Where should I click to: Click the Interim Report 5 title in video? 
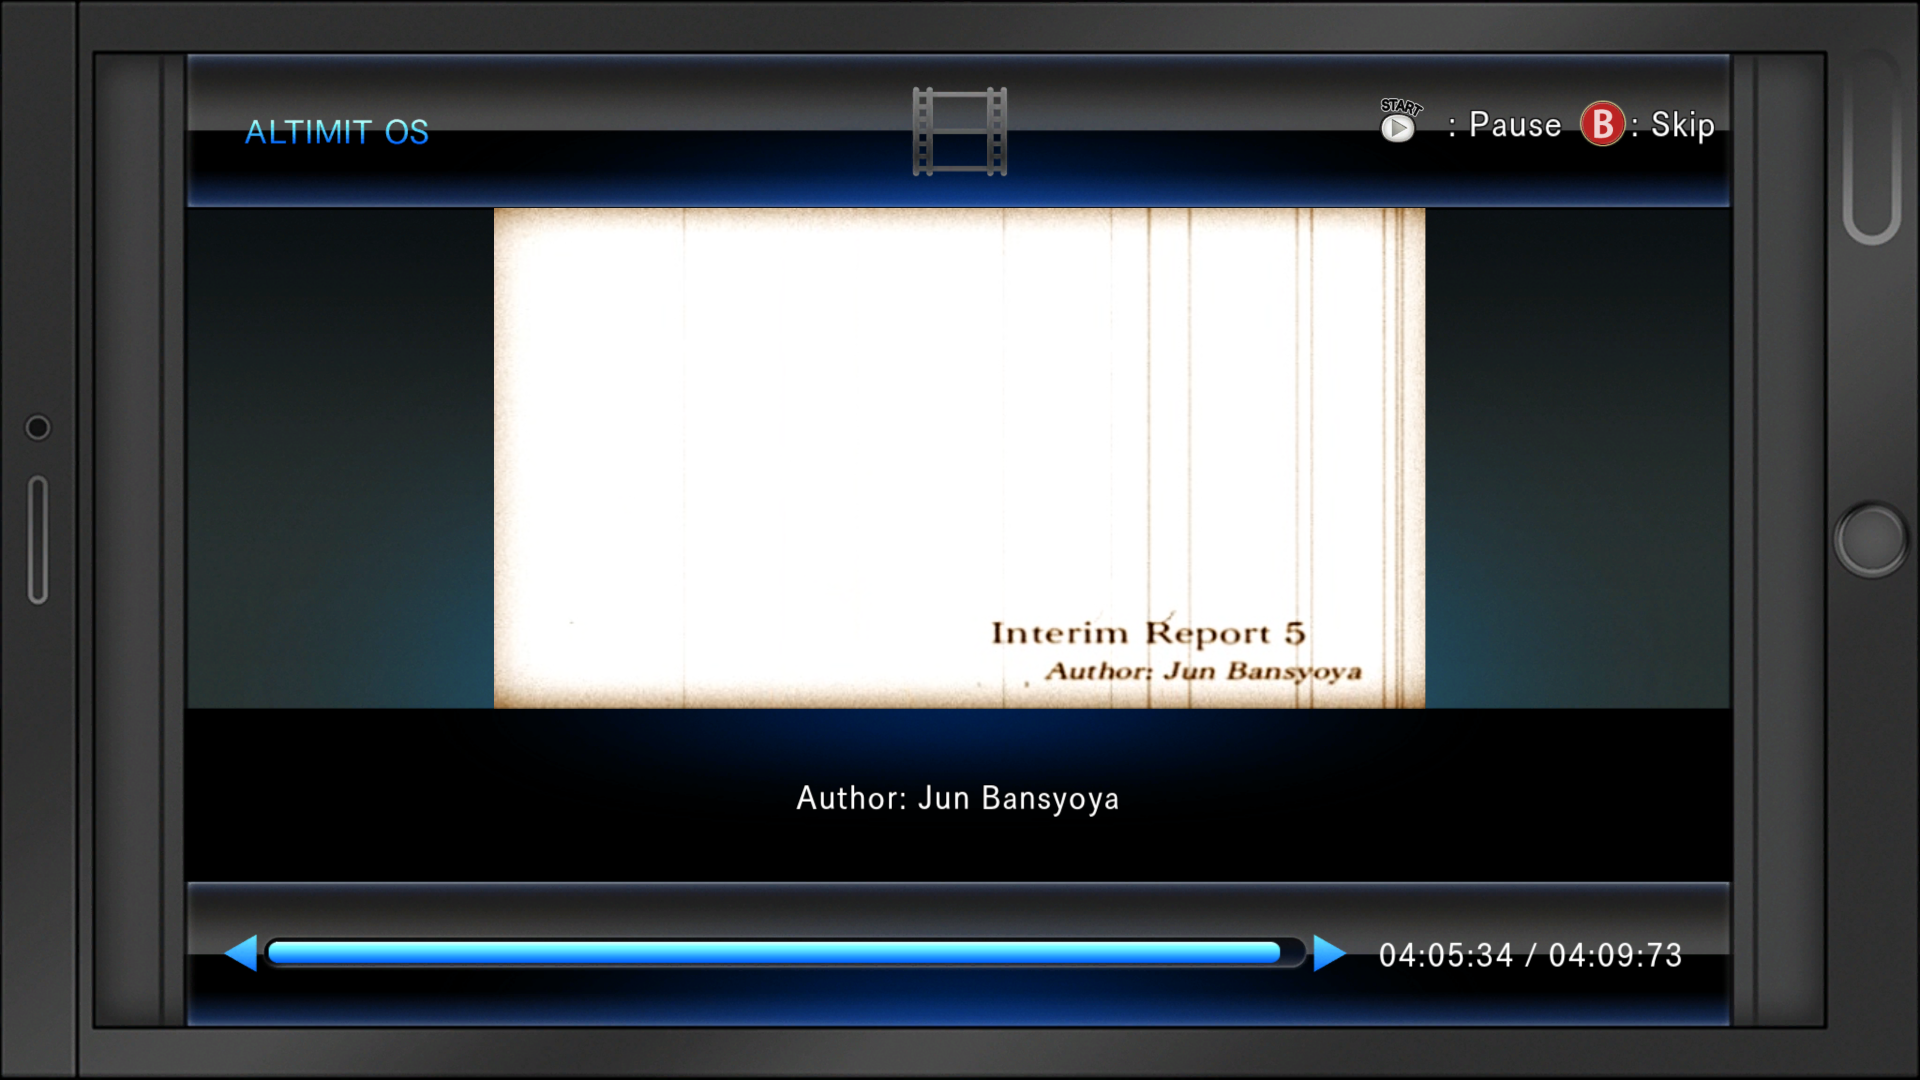[x=1147, y=633]
